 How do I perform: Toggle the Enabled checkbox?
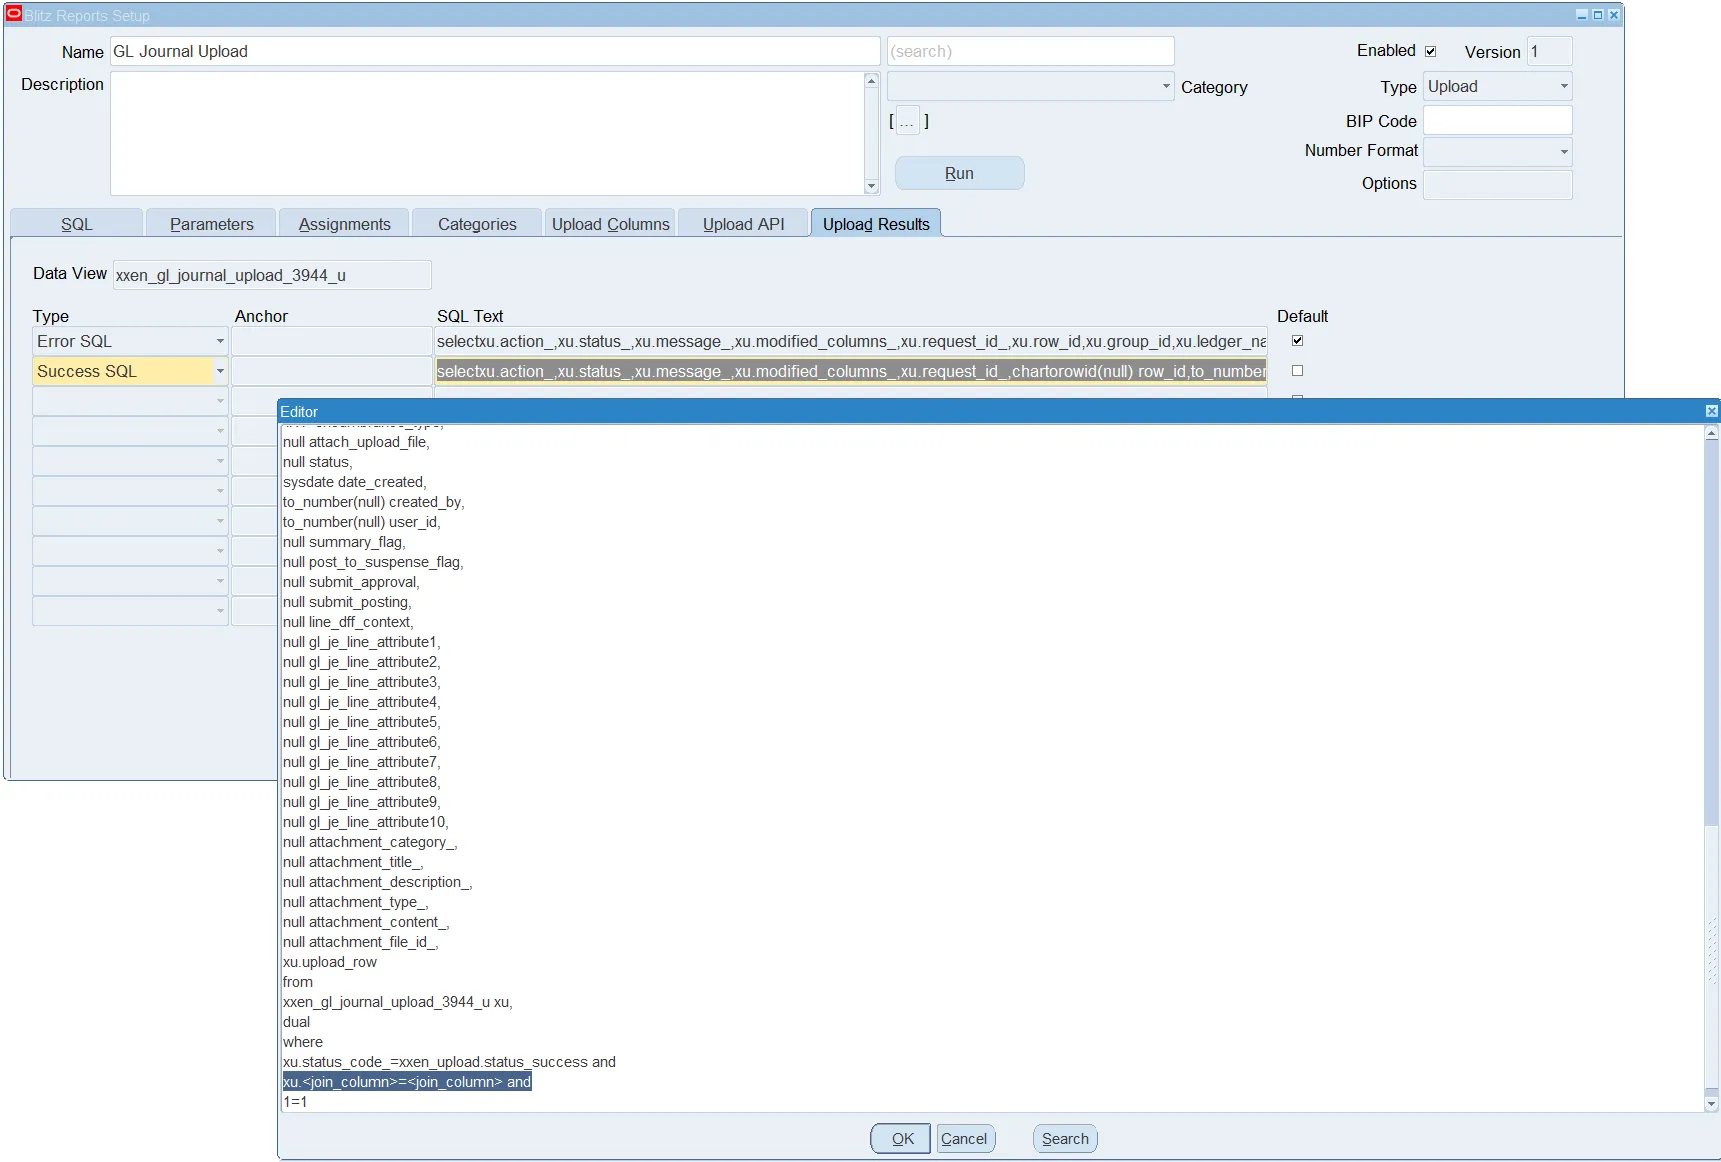[x=1431, y=51]
